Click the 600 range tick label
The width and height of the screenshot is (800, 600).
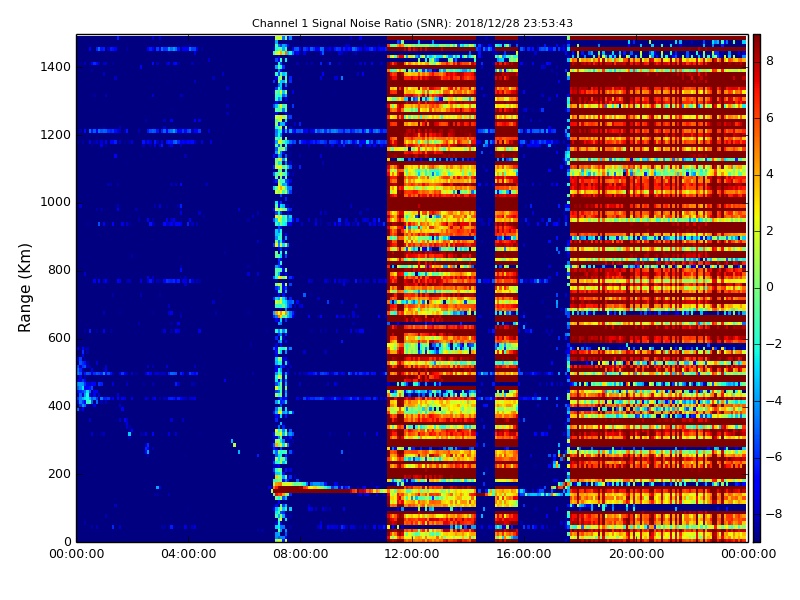click(x=59, y=338)
